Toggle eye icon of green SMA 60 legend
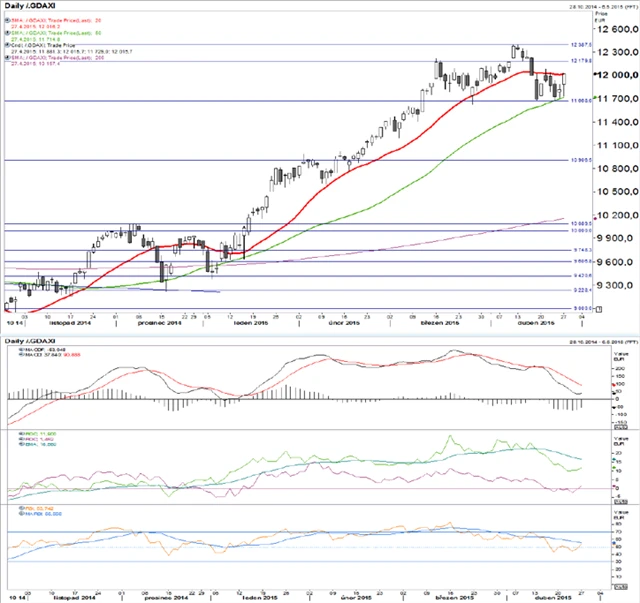This screenshot has width=640, height=603. pyautogui.click(x=7, y=33)
